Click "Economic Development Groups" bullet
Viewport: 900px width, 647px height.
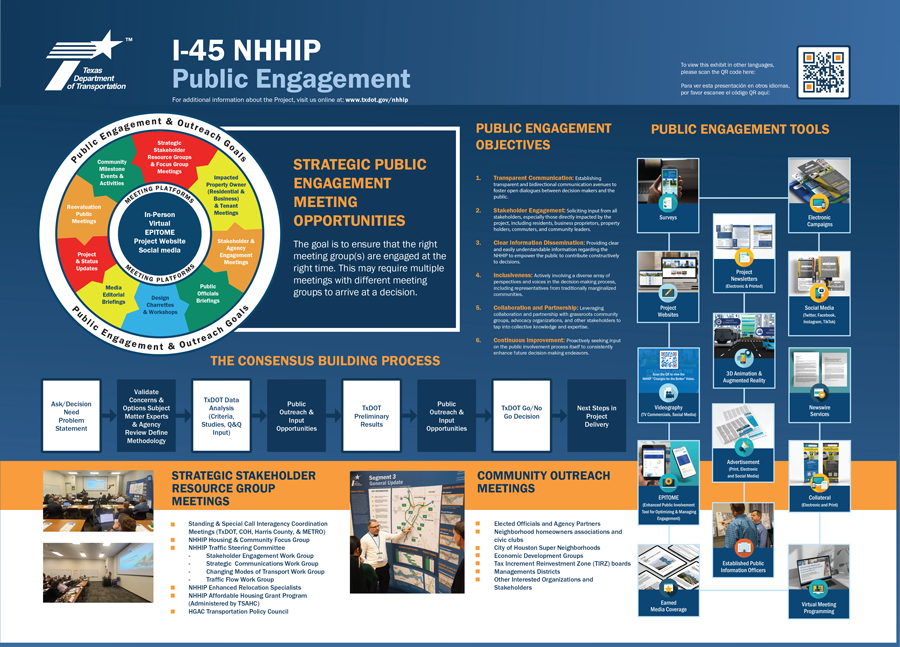[x=538, y=556]
